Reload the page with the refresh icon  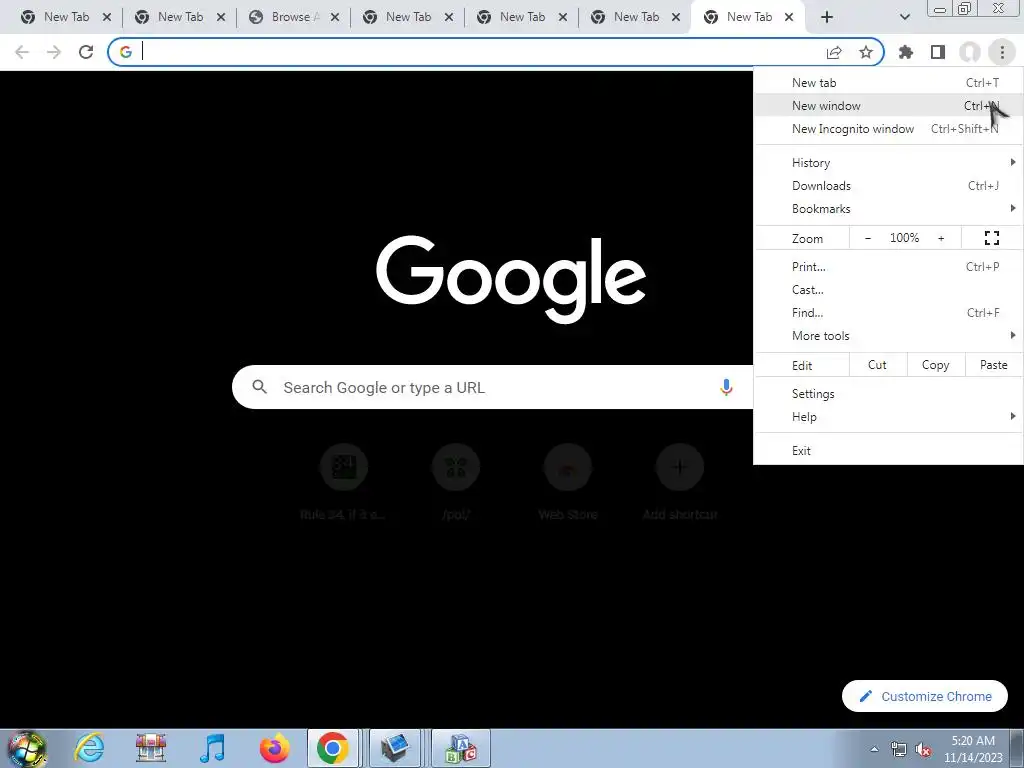[x=86, y=52]
